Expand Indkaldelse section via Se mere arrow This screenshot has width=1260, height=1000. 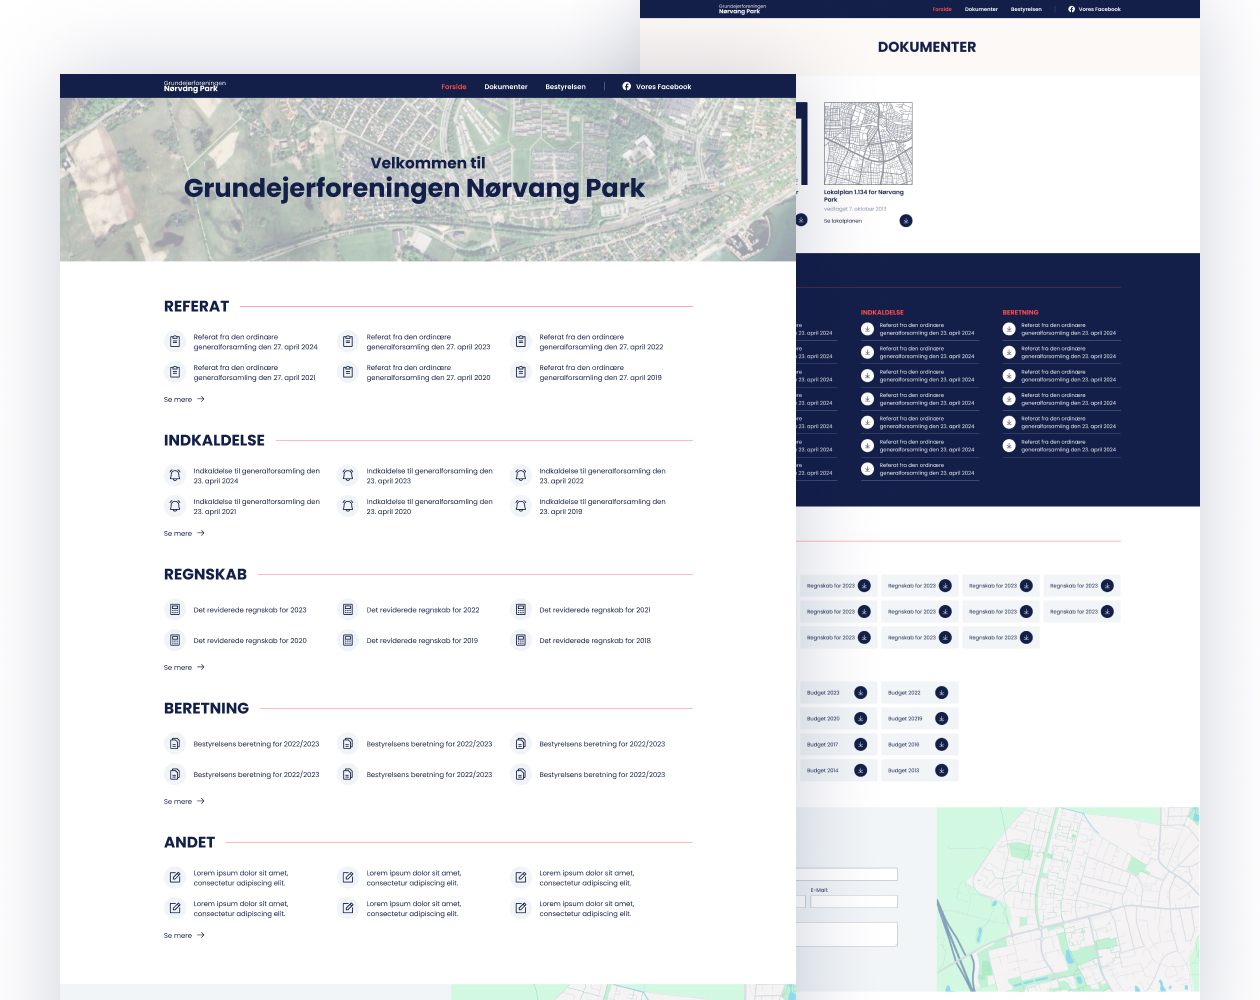click(200, 533)
